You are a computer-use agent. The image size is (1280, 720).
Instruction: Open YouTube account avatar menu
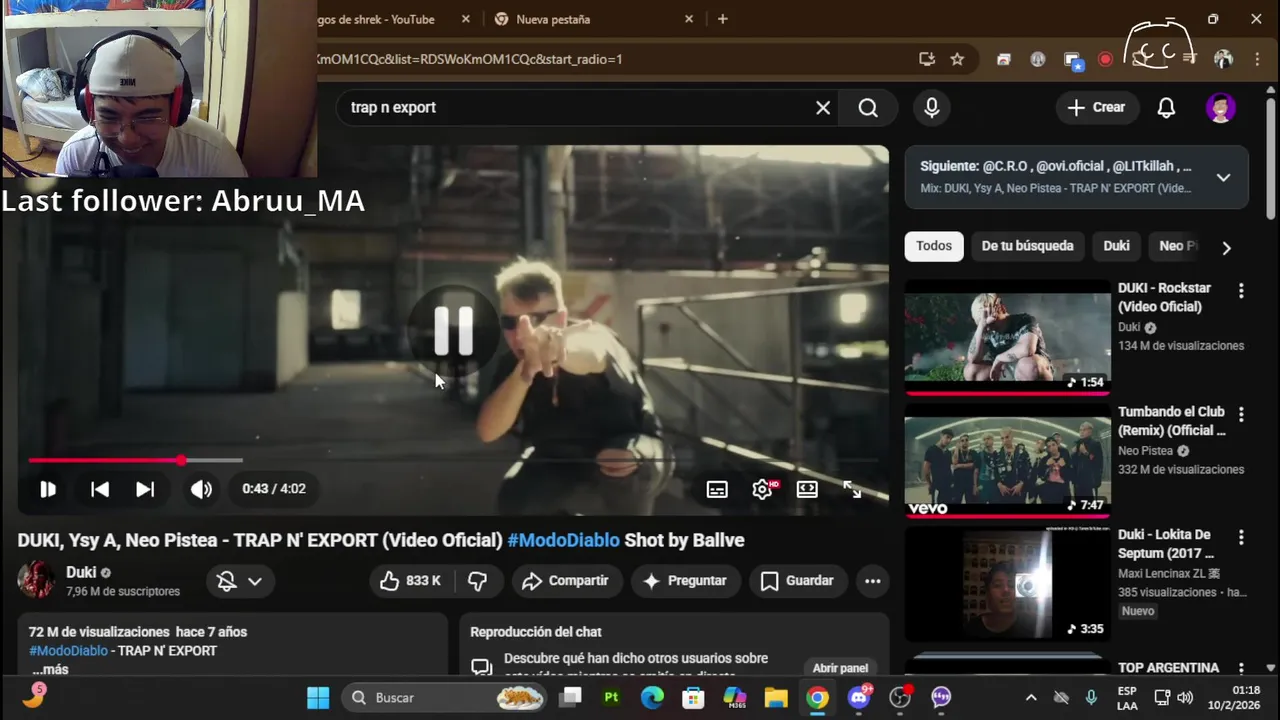(x=1220, y=108)
